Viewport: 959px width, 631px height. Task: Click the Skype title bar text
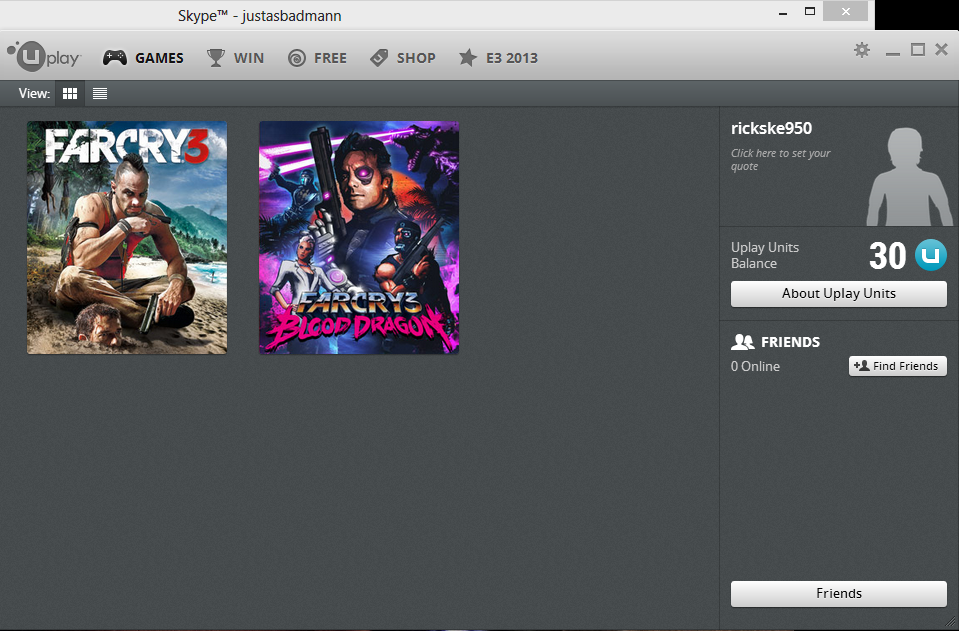[x=259, y=16]
